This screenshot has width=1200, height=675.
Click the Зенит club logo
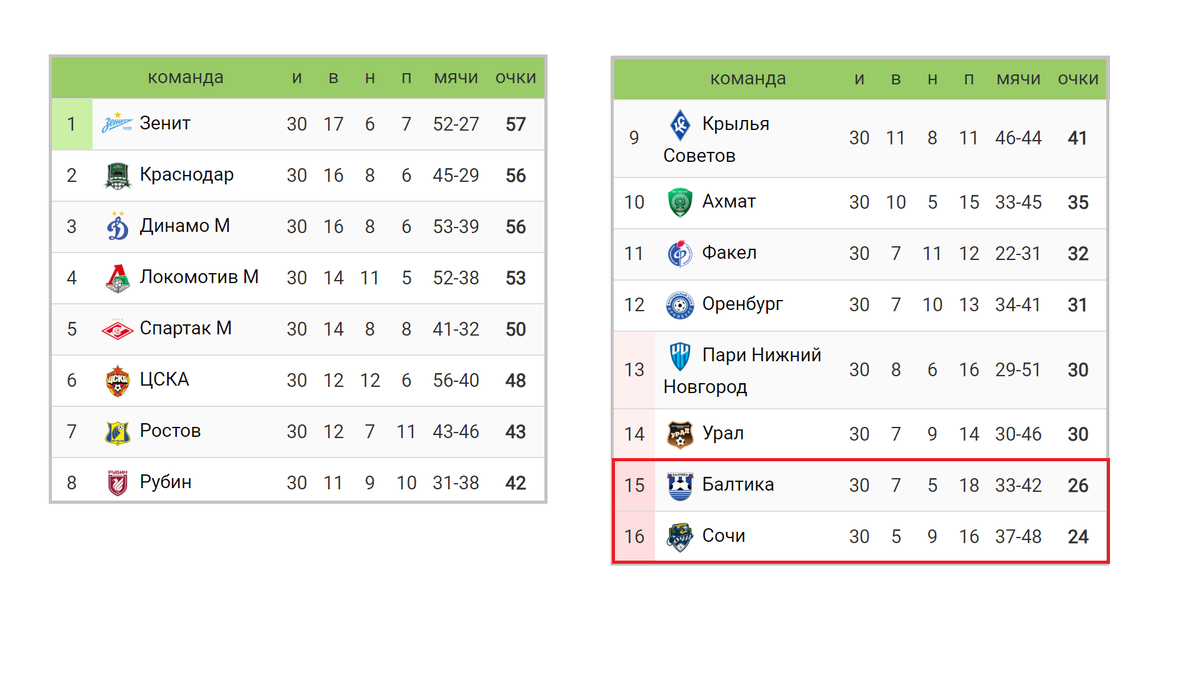click(x=117, y=125)
